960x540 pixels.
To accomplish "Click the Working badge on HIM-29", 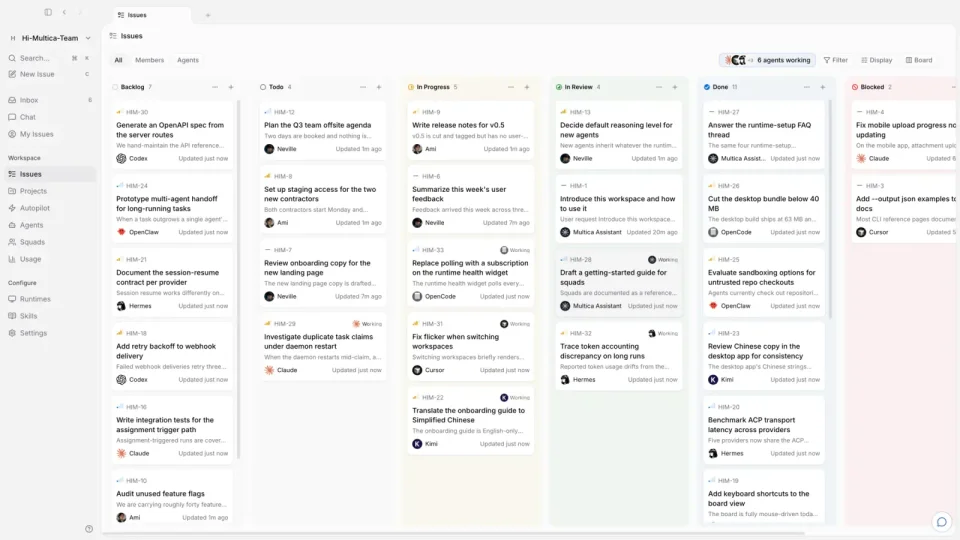I will coord(367,324).
